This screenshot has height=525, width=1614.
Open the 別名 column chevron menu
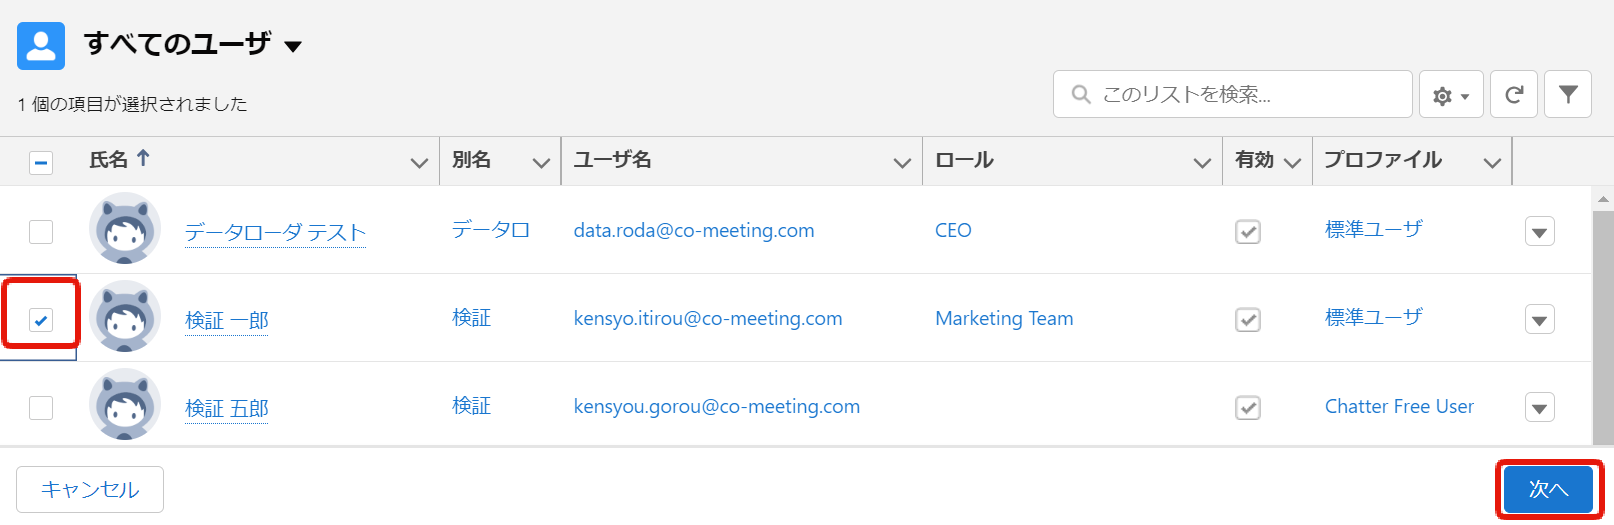tap(541, 163)
